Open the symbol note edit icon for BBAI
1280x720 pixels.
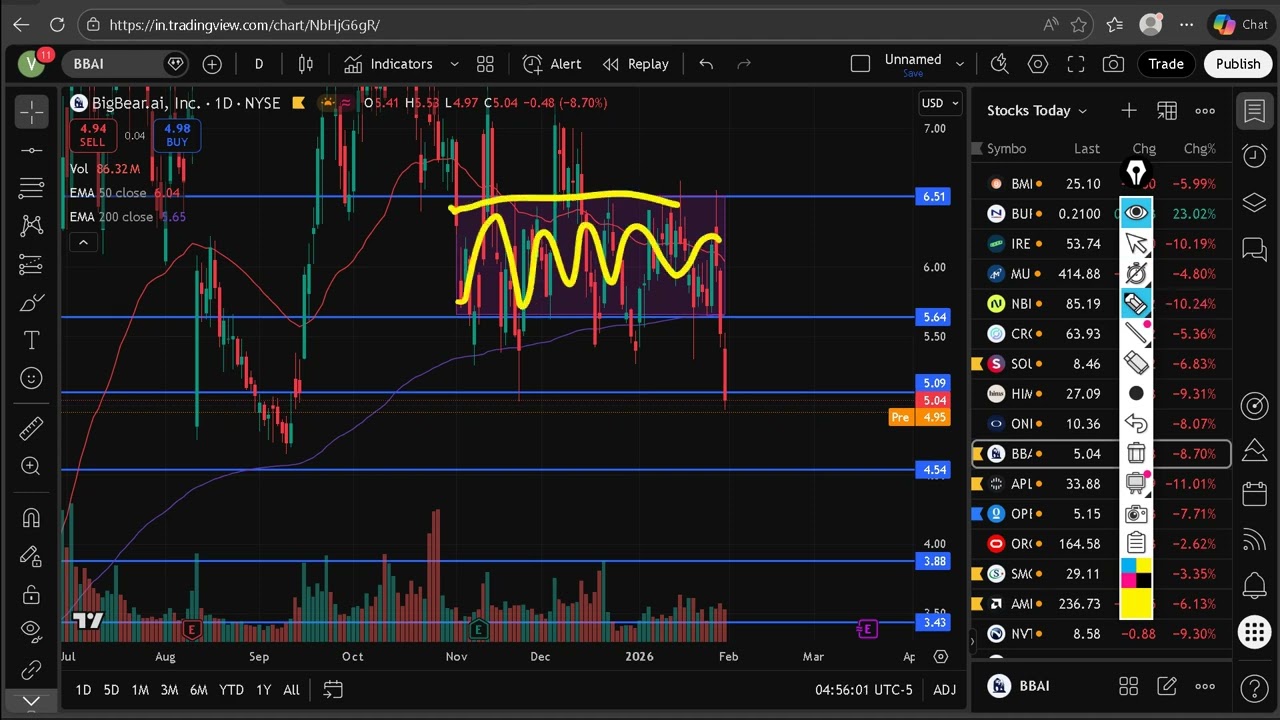pyautogui.click(x=1167, y=686)
